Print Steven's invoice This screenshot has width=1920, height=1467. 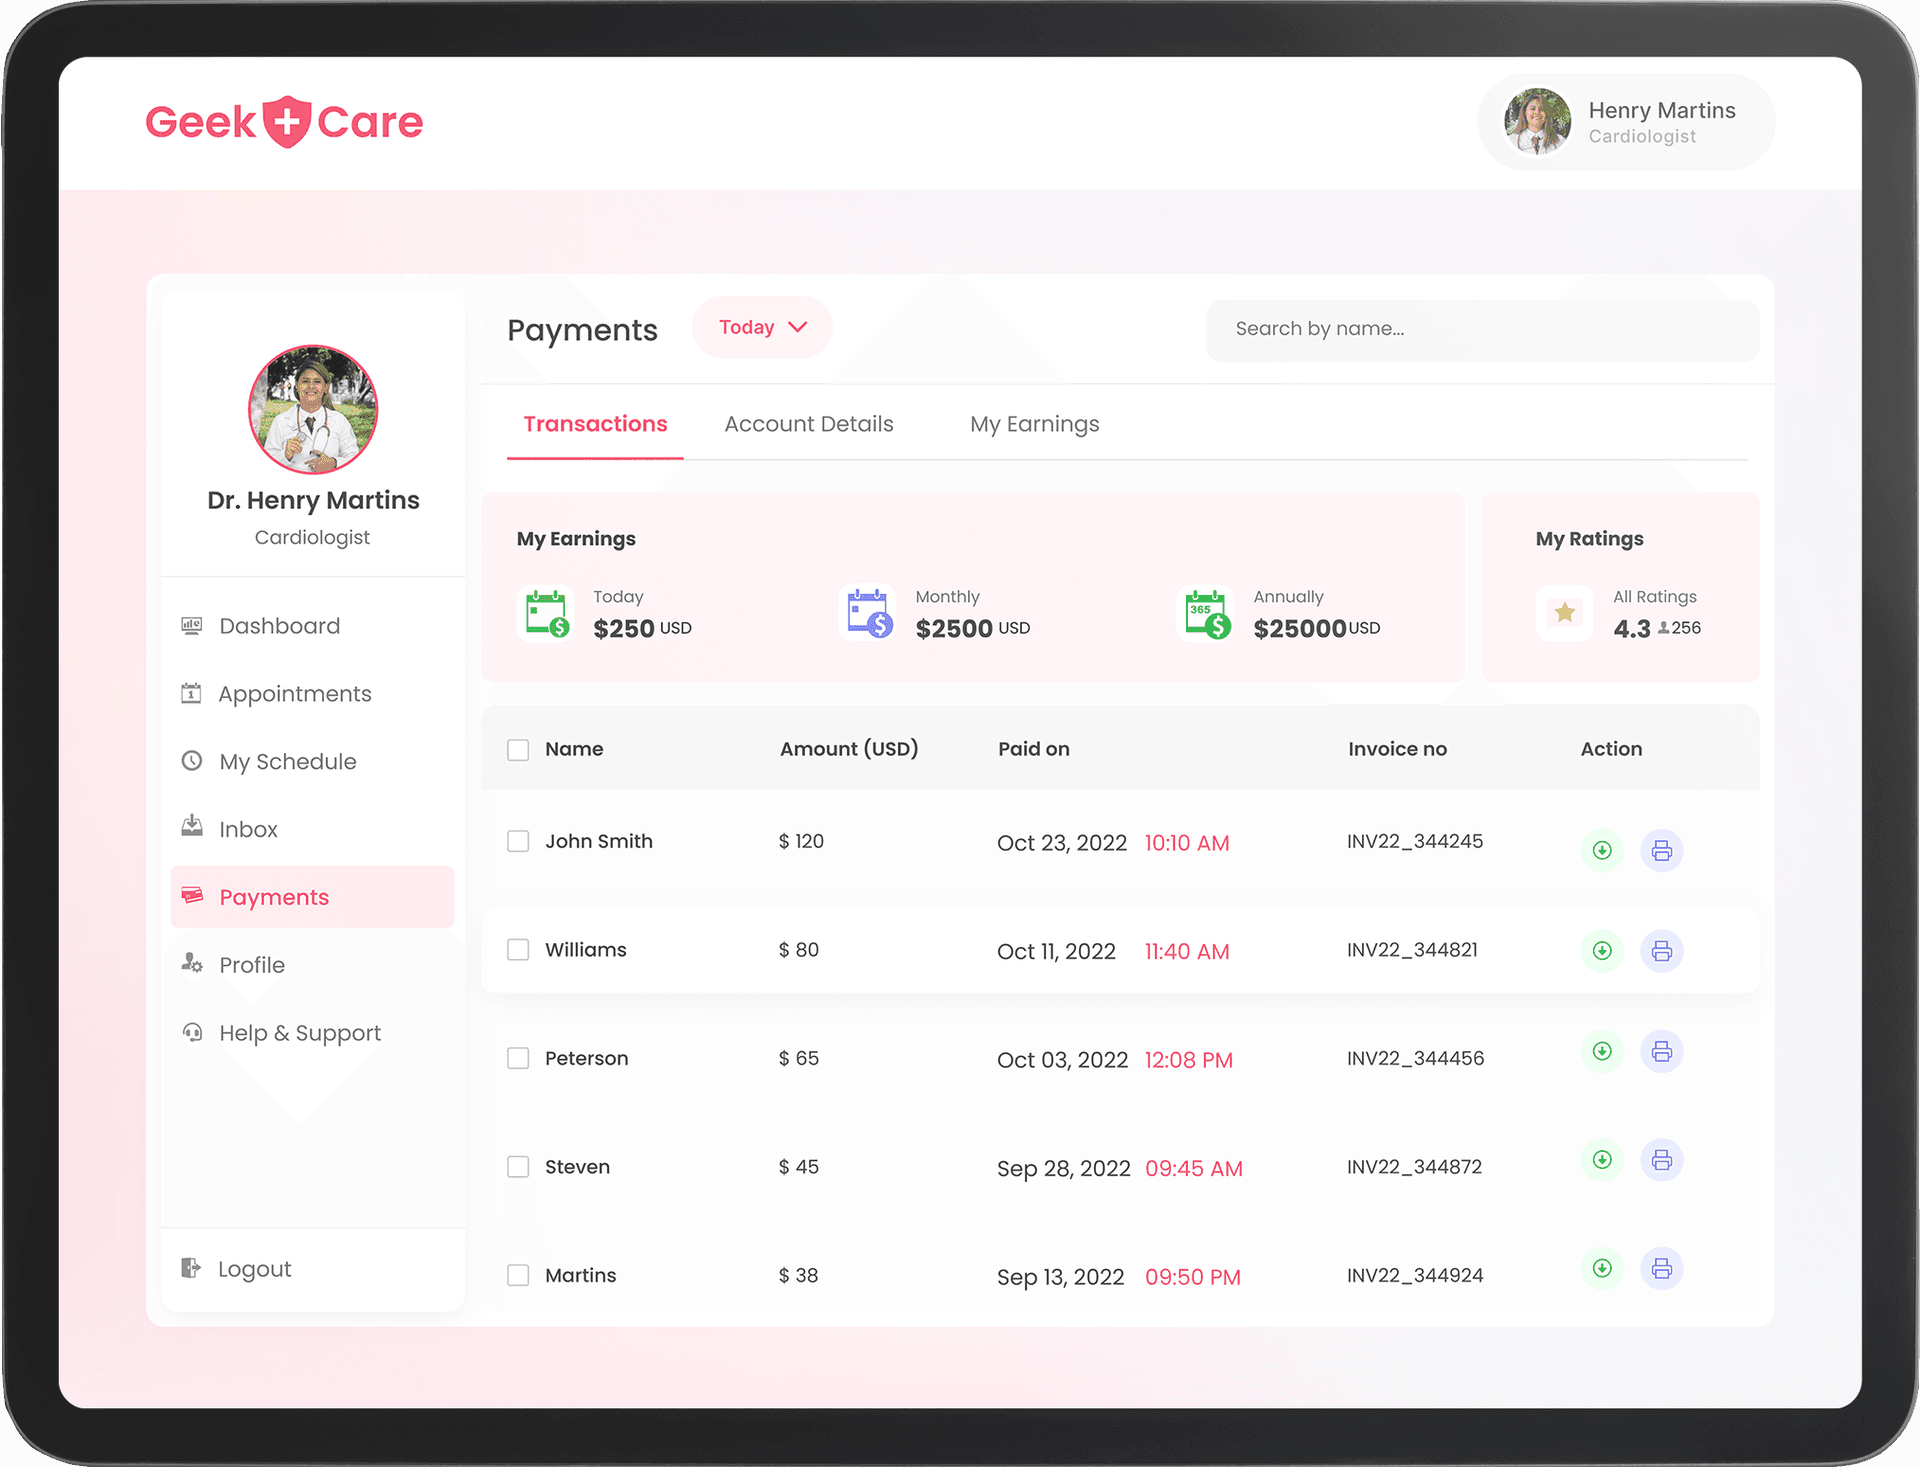click(x=1662, y=1160)
